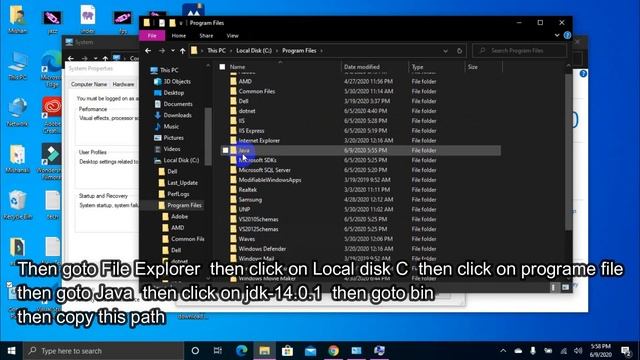The height and width of the screenshot is (360, 640).
Task: Open Explorer help question mark icon
Action: (x=567, y=36)
